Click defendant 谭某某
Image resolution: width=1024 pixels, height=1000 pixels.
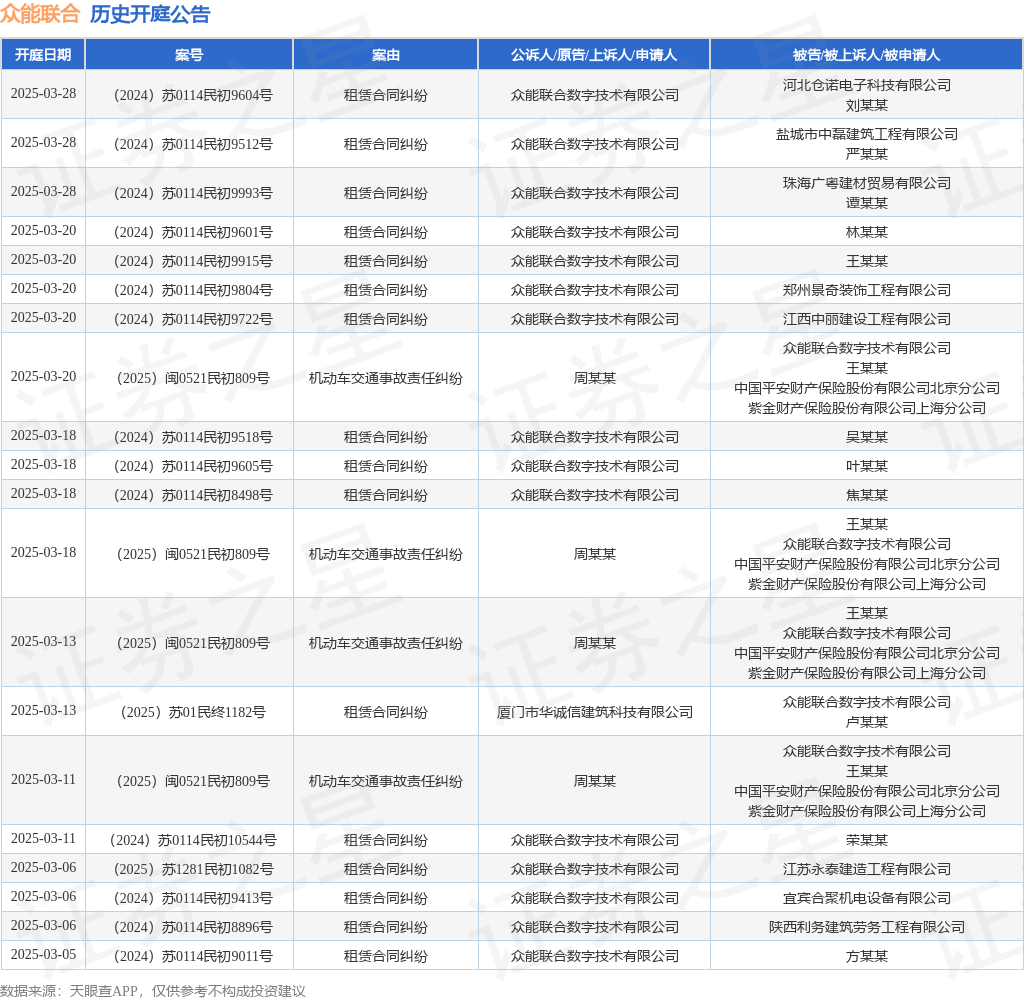pos(867,203)
